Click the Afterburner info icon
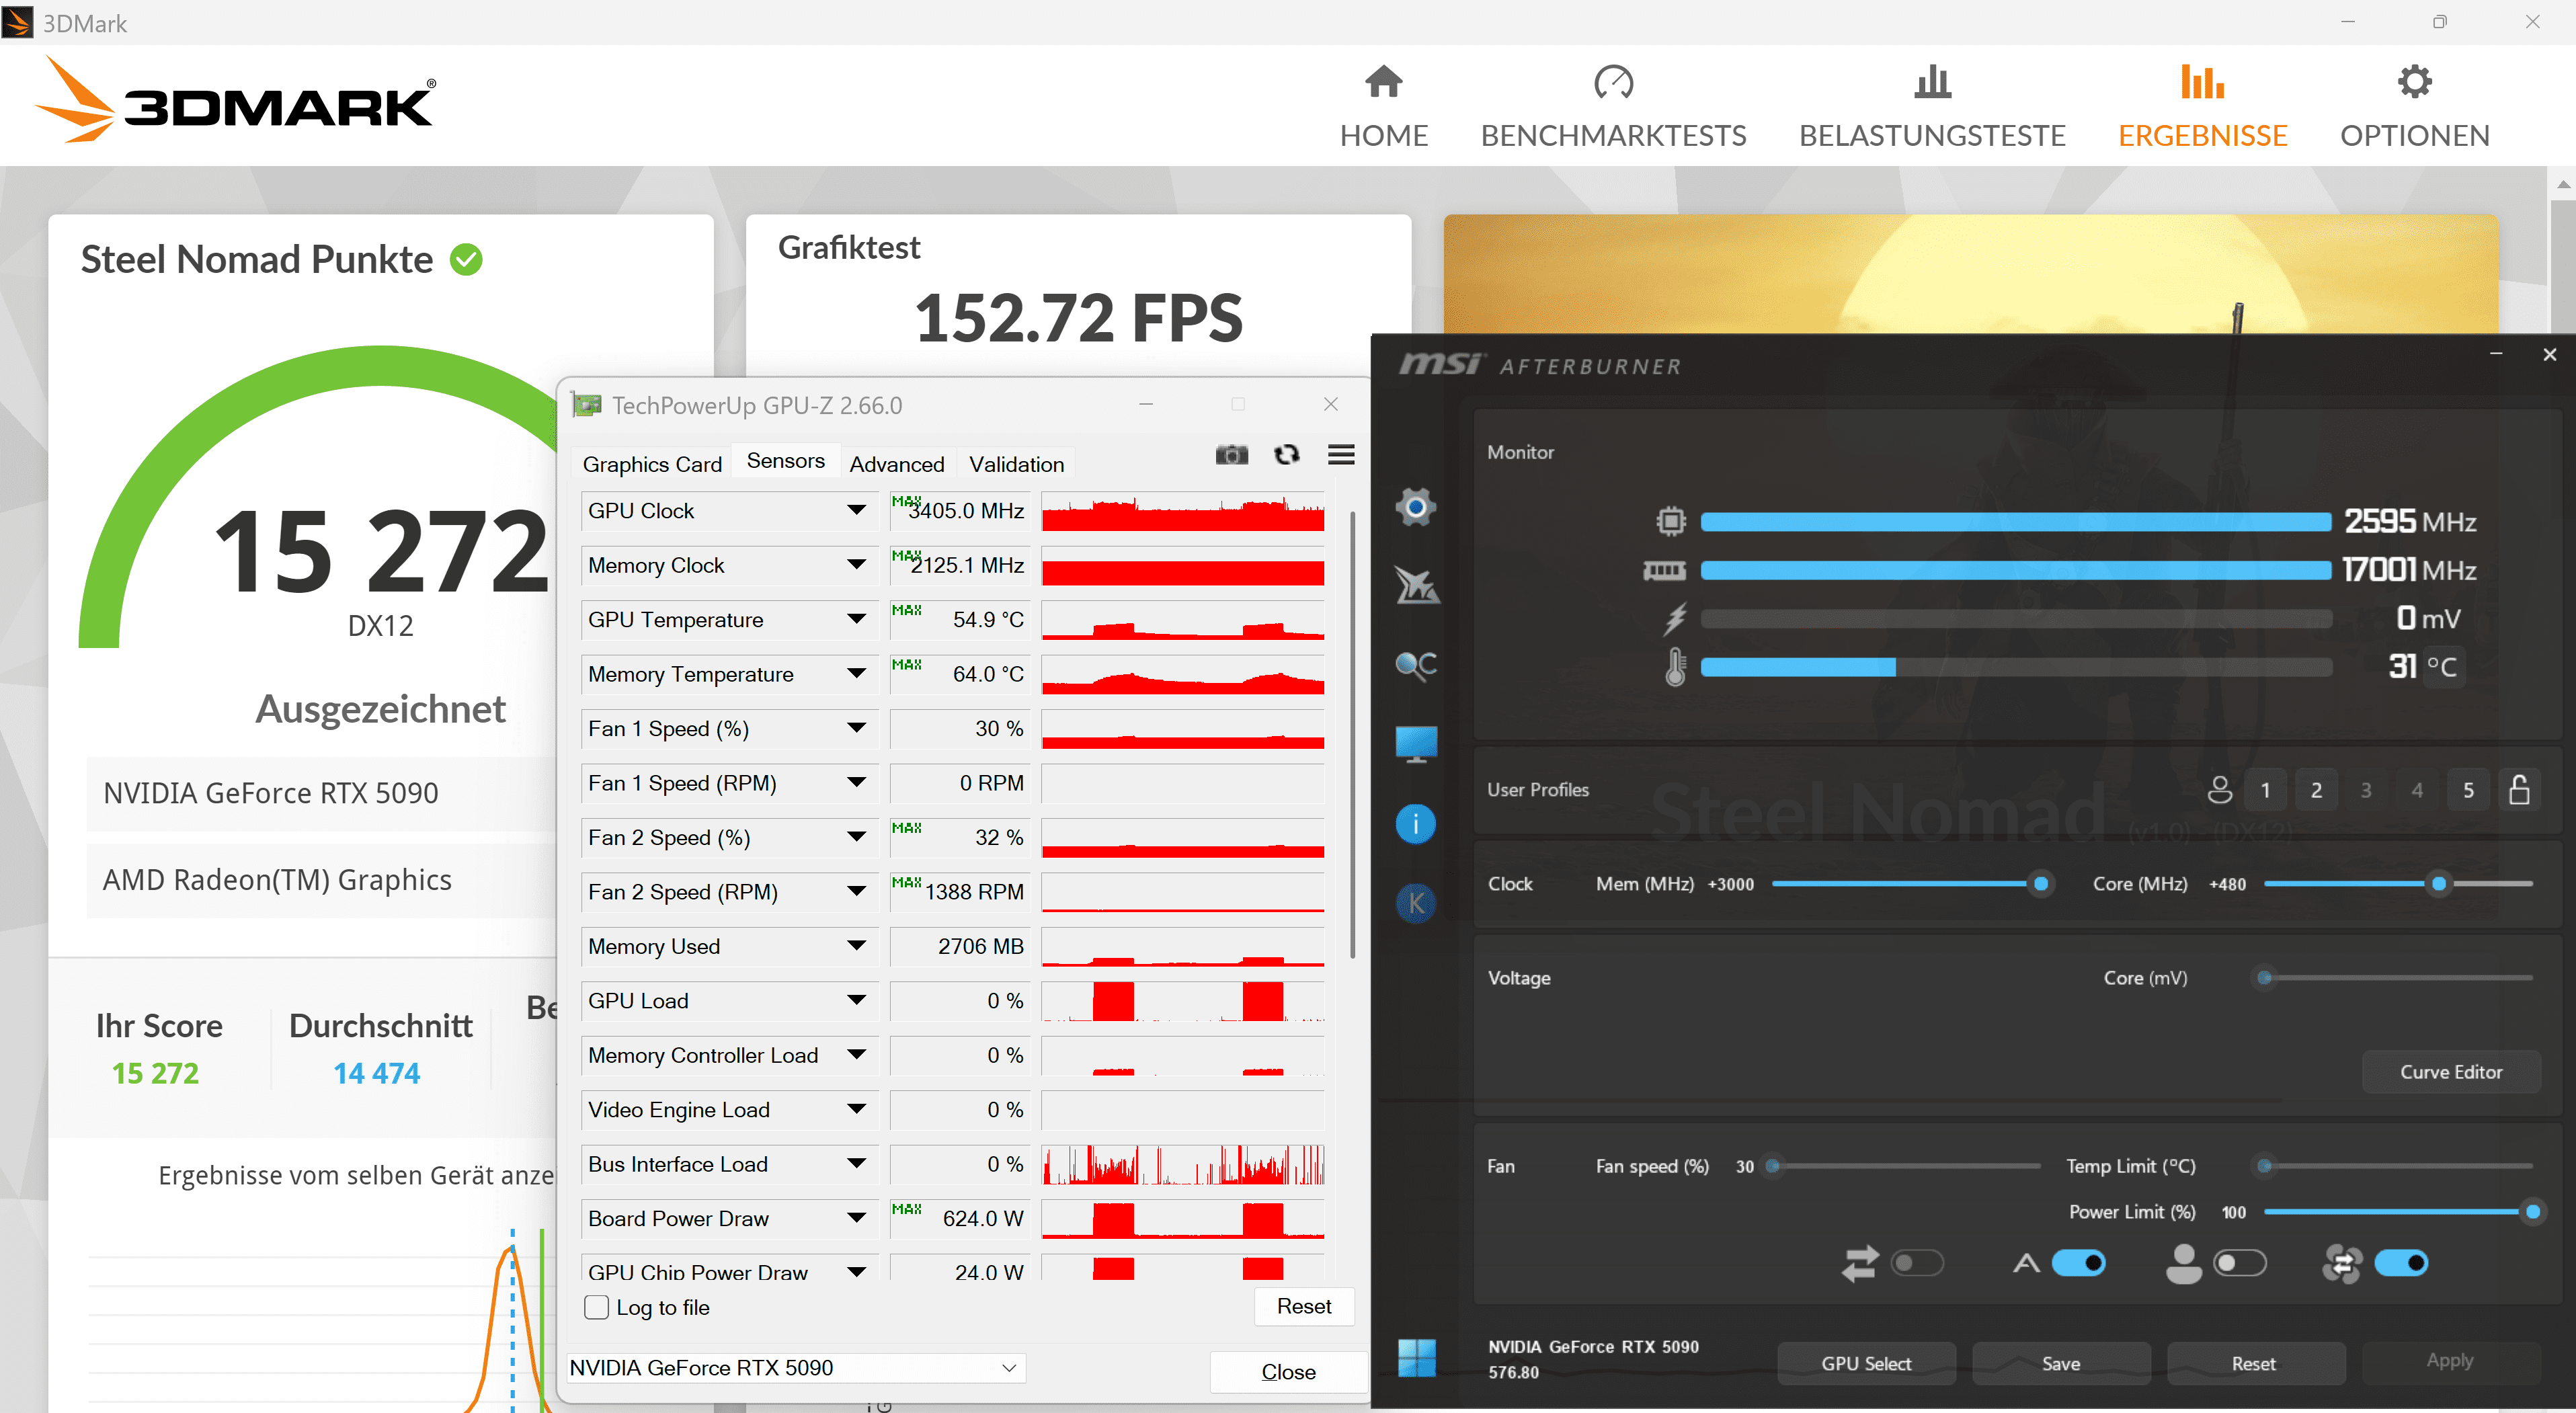Screen dimensions: 2576x1413 1415,824
